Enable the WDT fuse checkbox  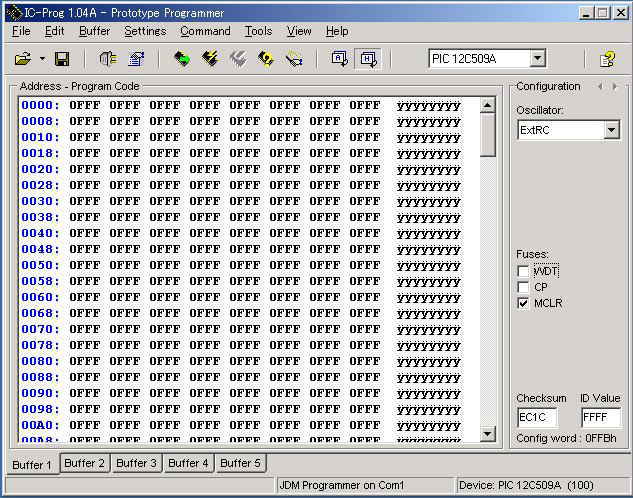tap(523, 271)
